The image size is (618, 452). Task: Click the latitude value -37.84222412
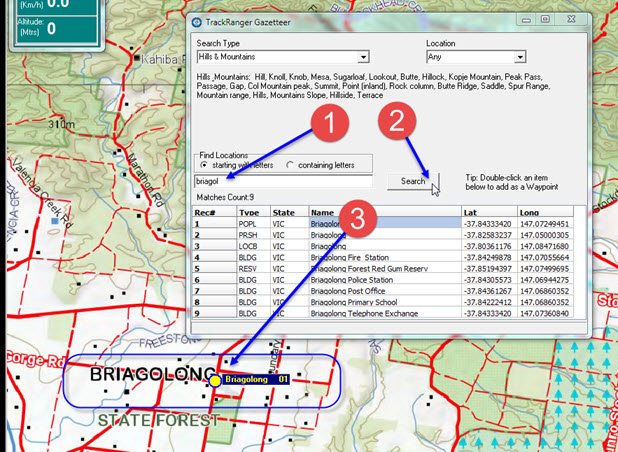[488, 302]
